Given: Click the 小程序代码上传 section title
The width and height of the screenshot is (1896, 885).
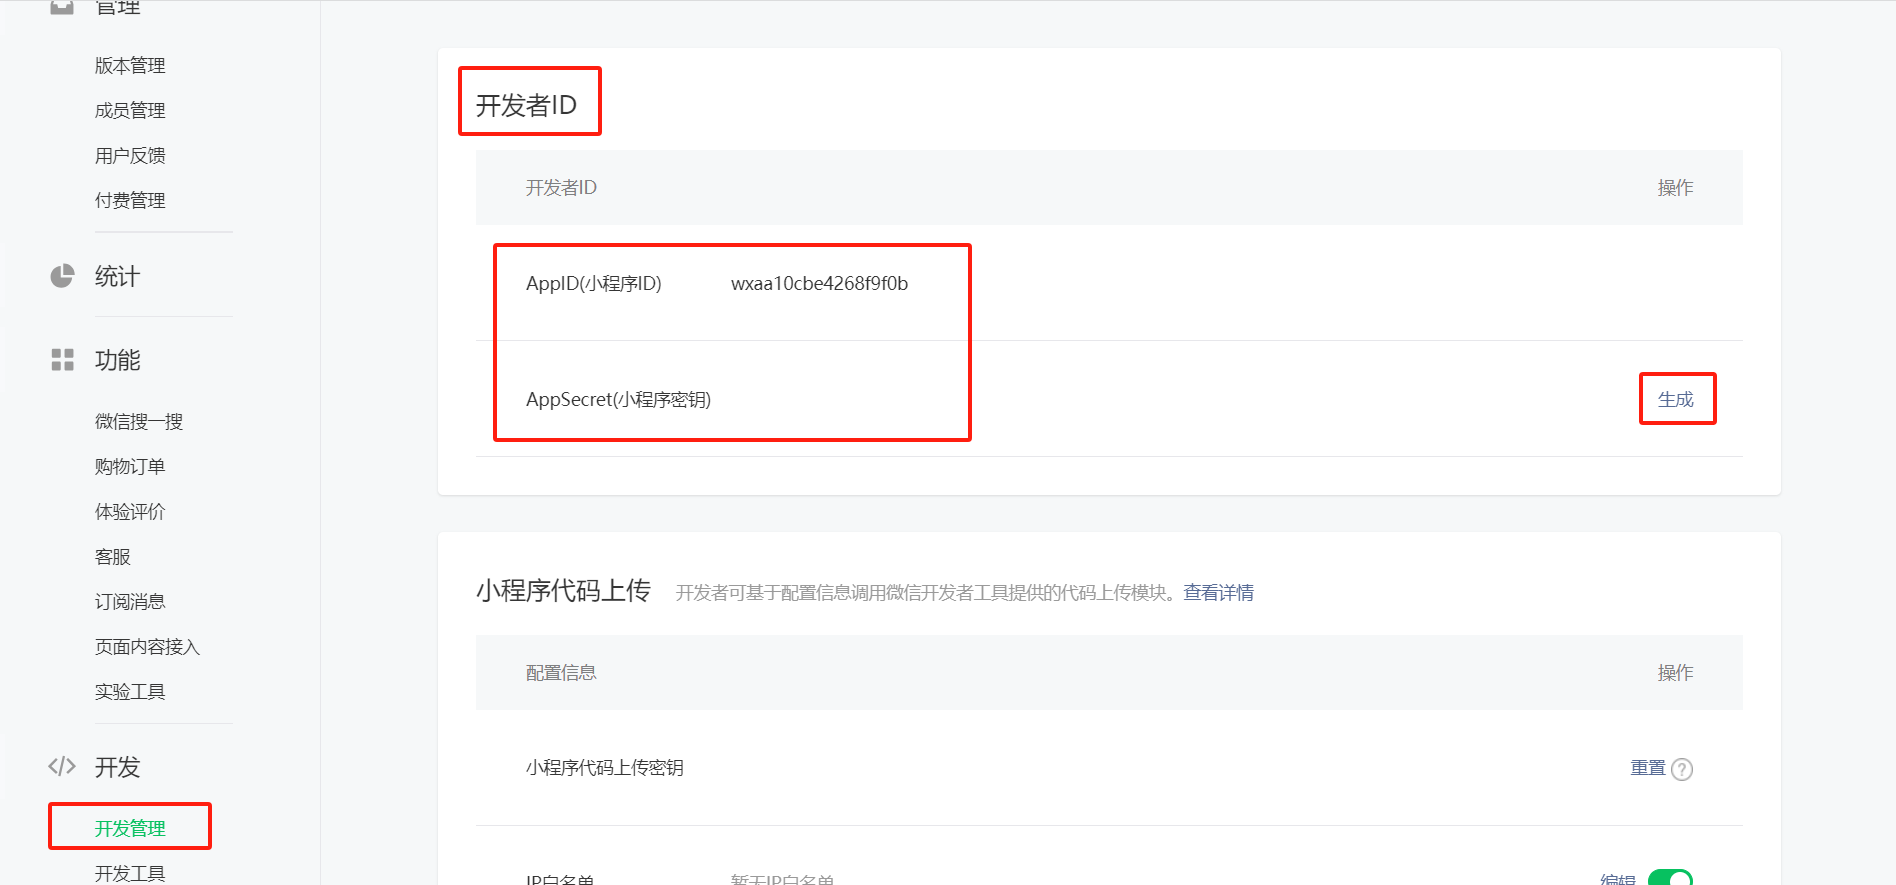Looking at the screenshot, I should (563, 591).
